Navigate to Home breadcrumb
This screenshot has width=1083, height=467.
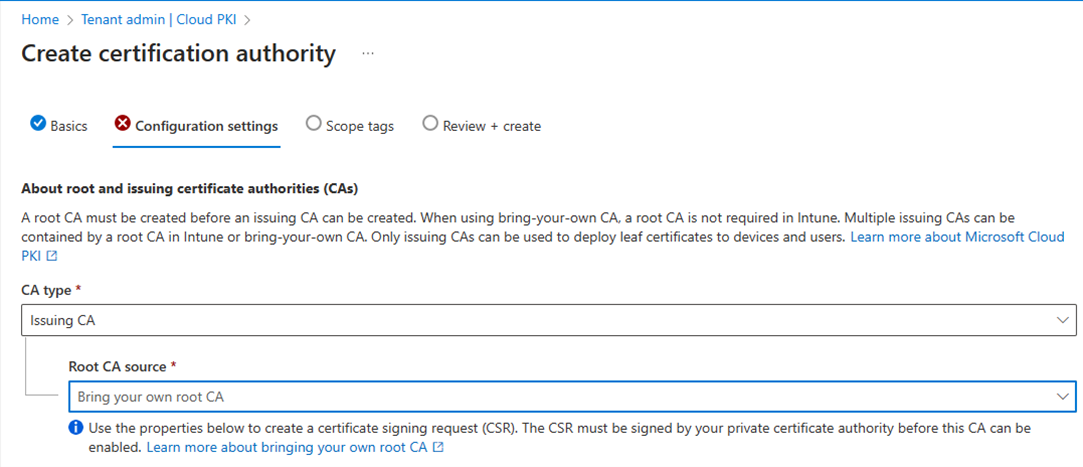40,19
